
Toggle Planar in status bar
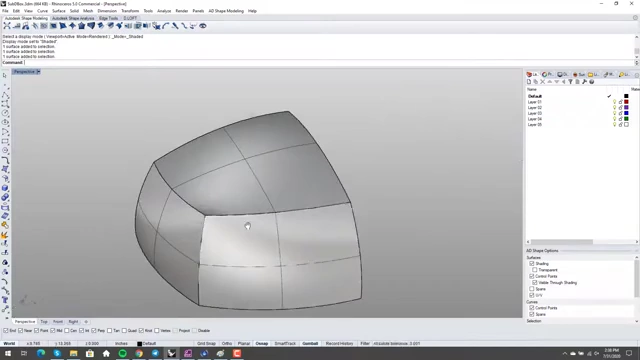tap(244, 344)
